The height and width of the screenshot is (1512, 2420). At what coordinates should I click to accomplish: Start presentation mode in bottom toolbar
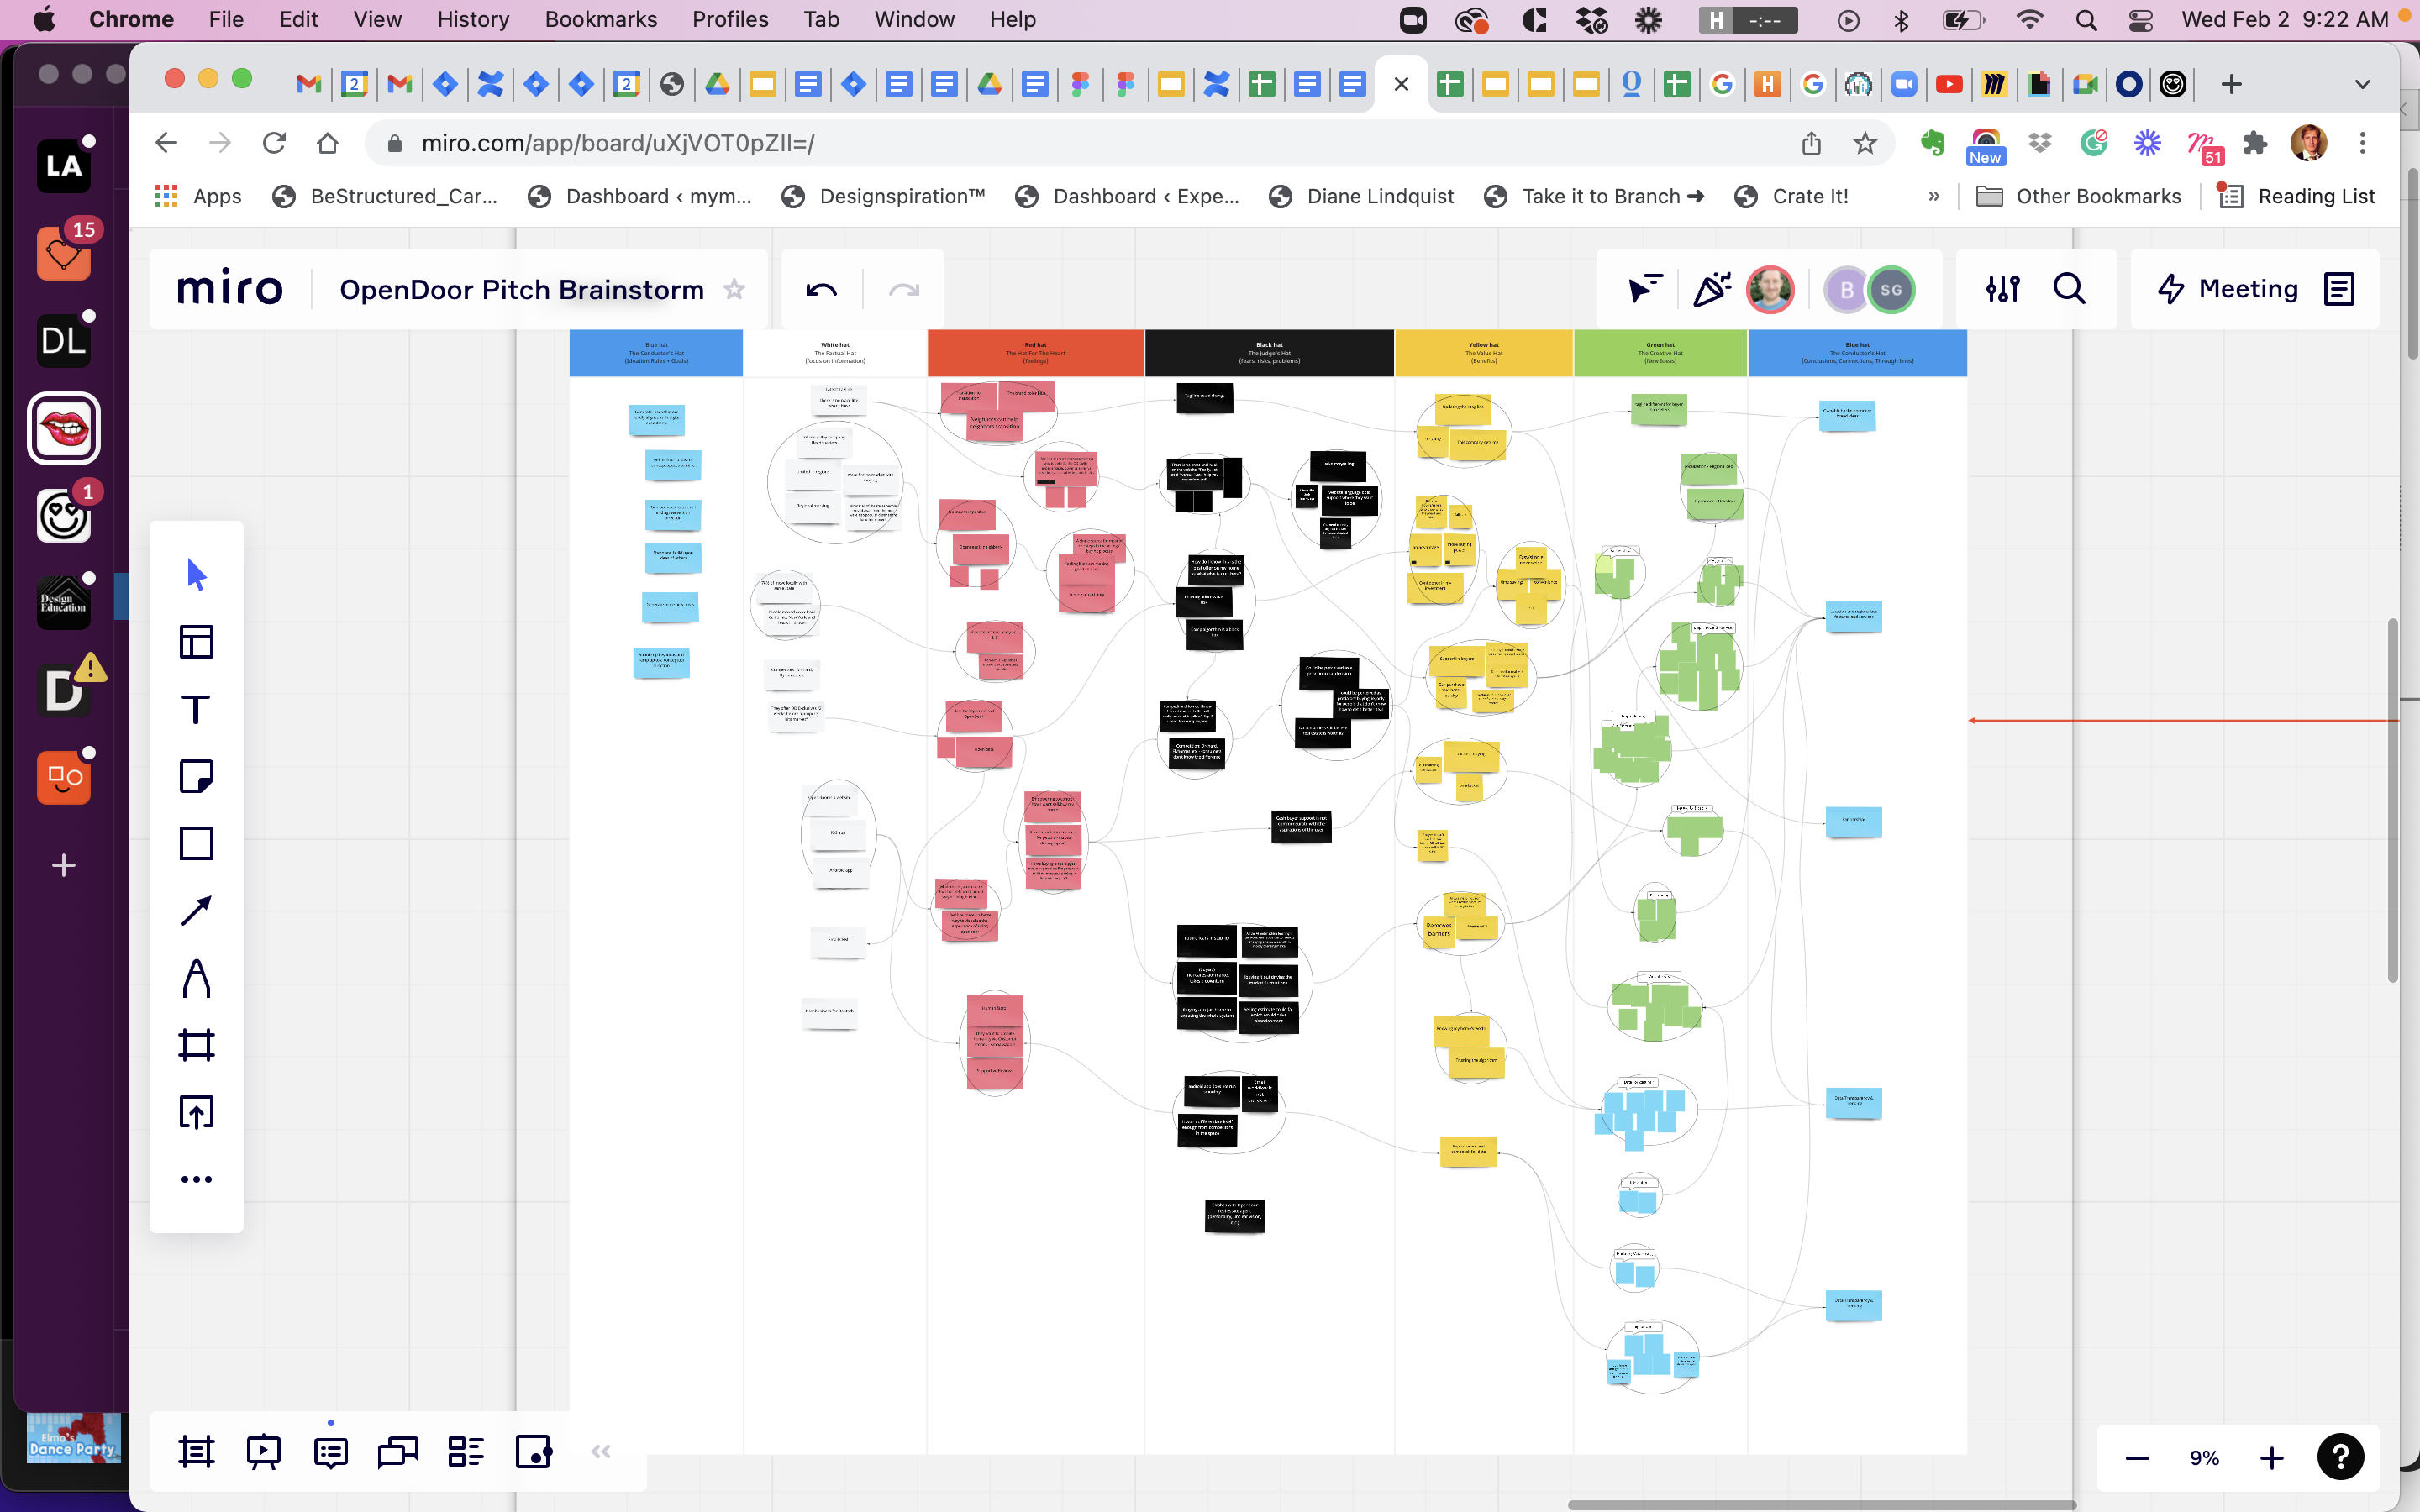(264, 1452)
